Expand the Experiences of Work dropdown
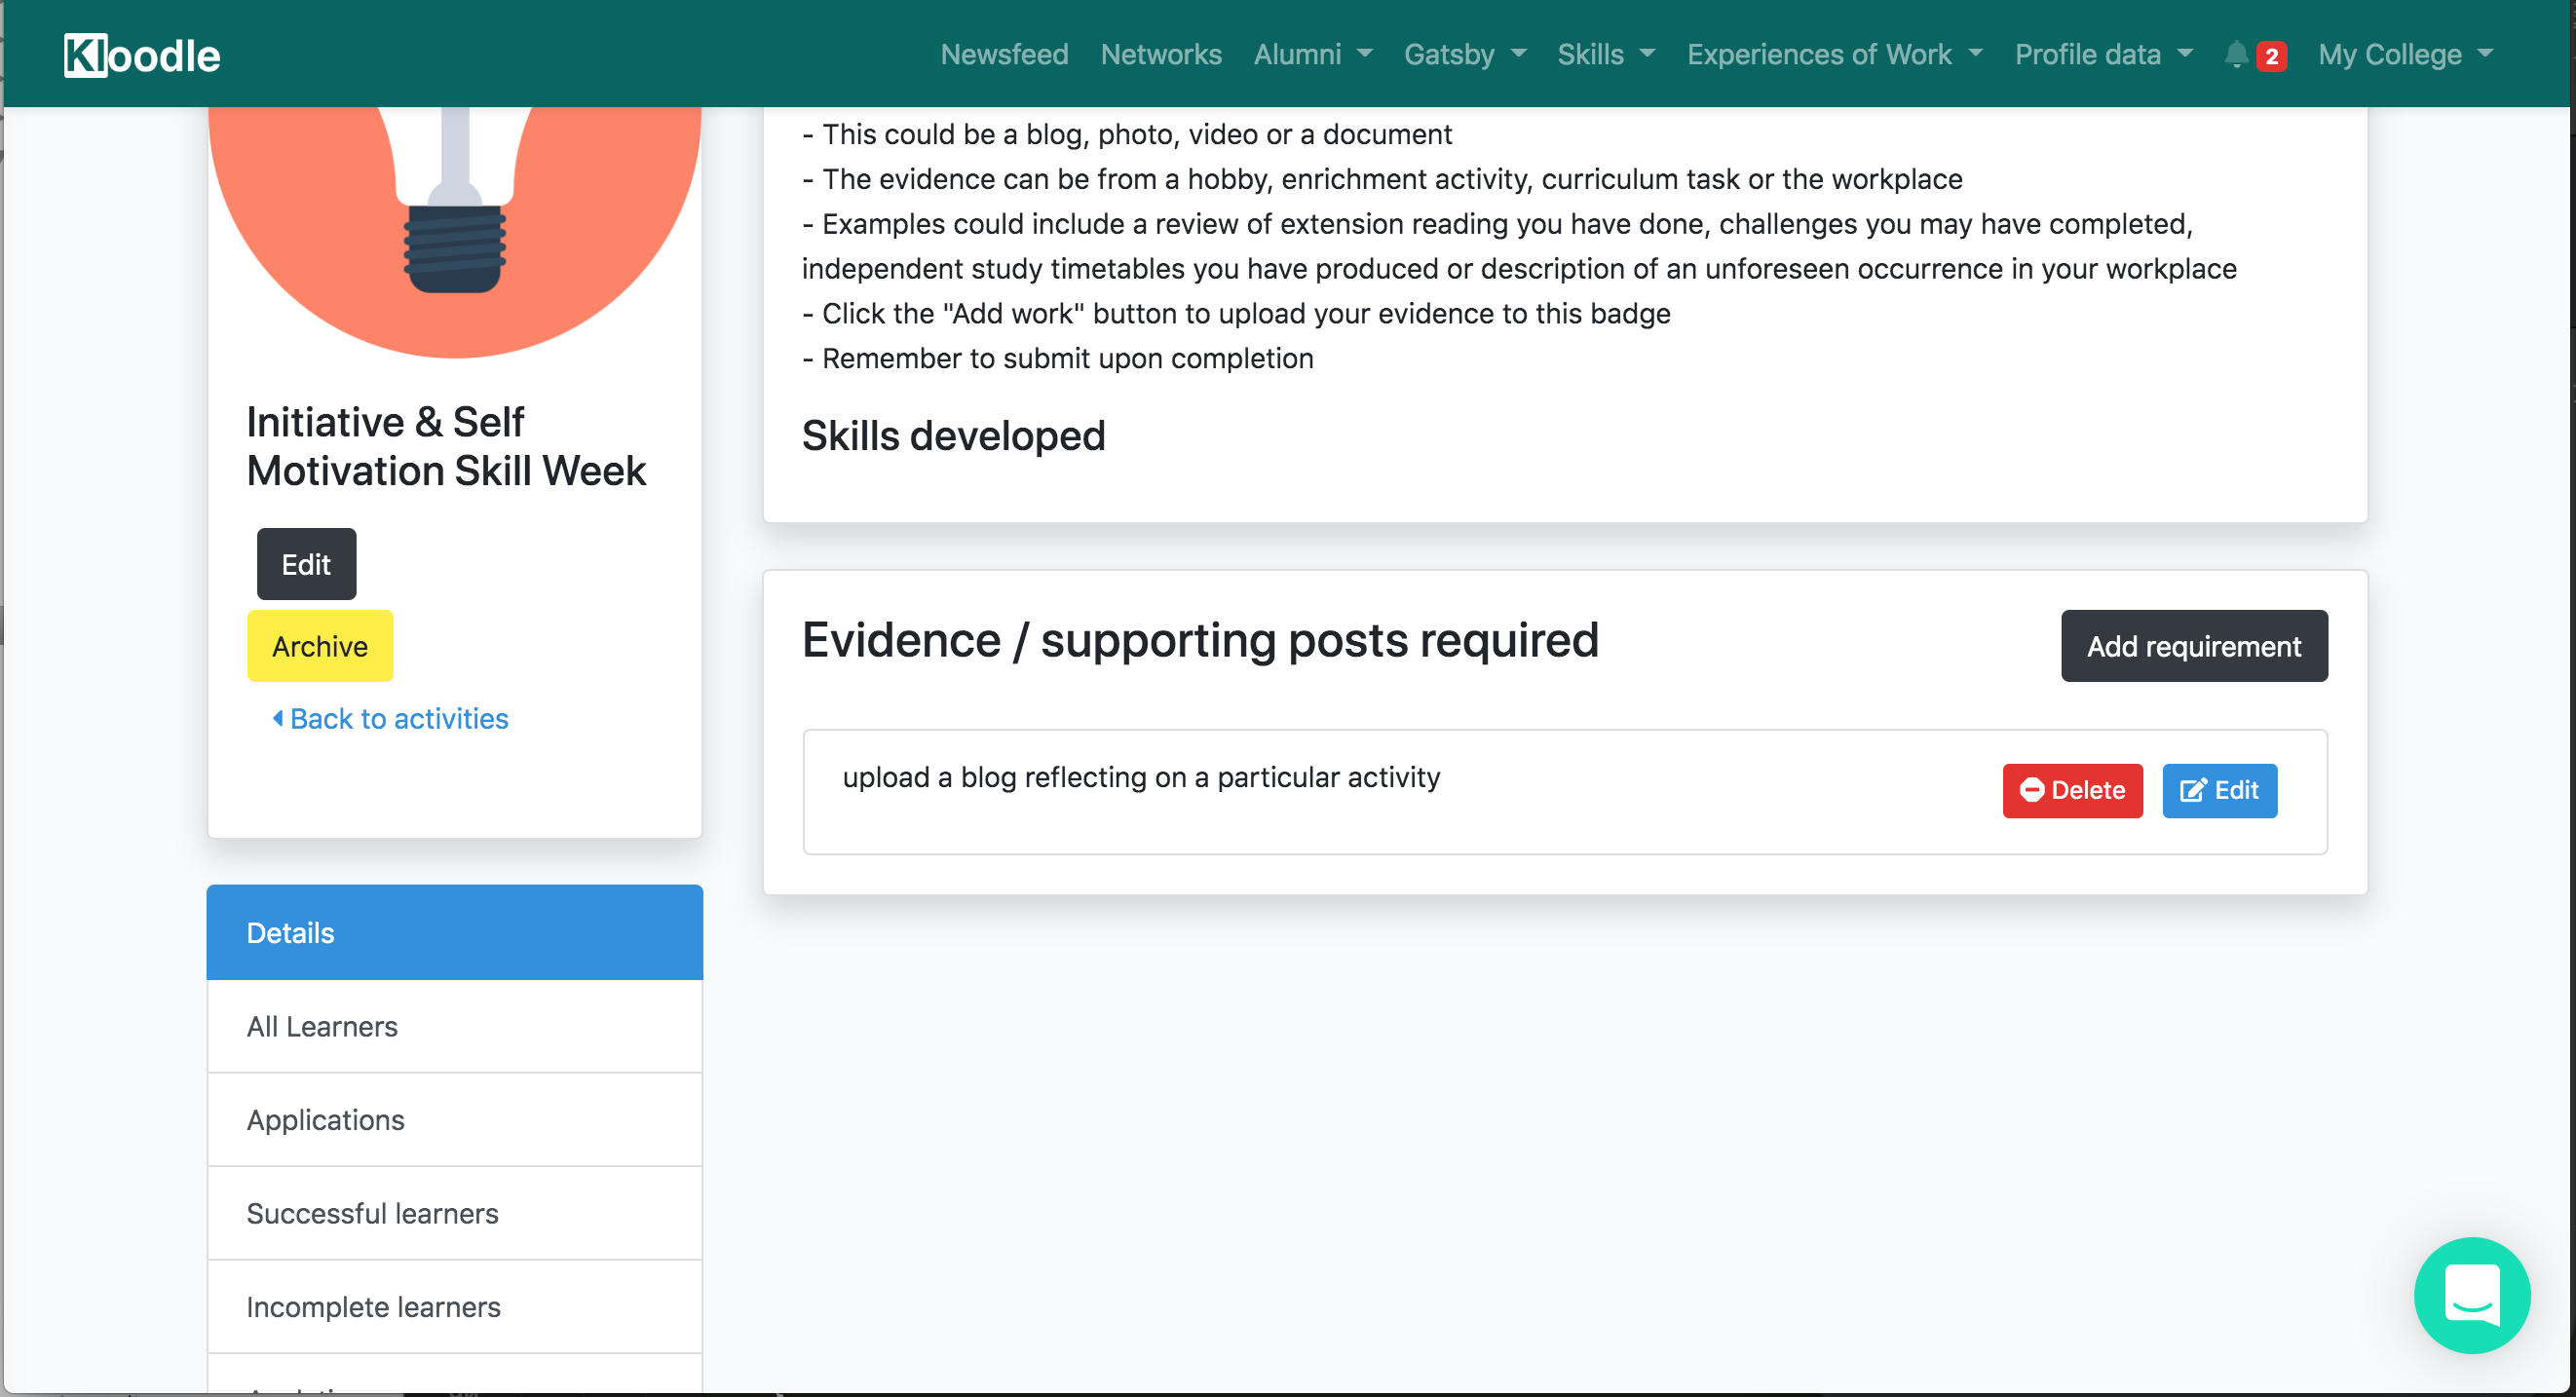This screenshot has width=2576, height=1397. [1834, 54]
